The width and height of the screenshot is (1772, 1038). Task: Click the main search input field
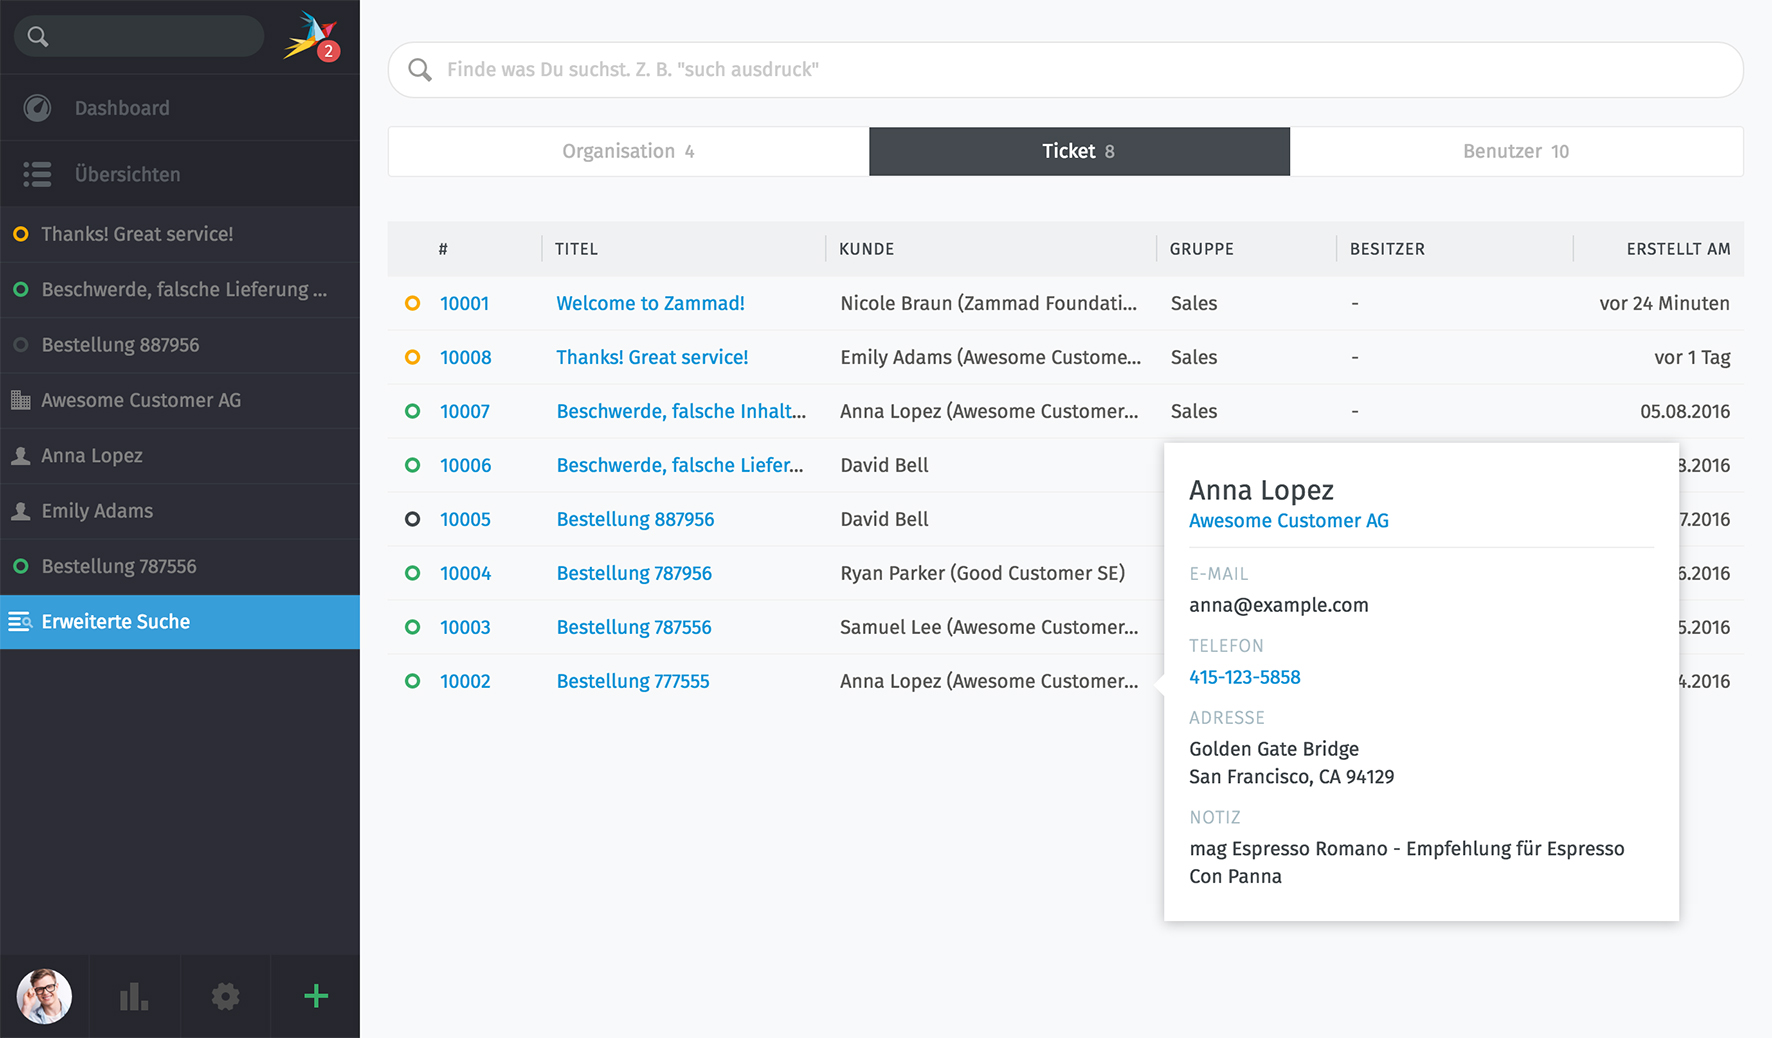1080,70
